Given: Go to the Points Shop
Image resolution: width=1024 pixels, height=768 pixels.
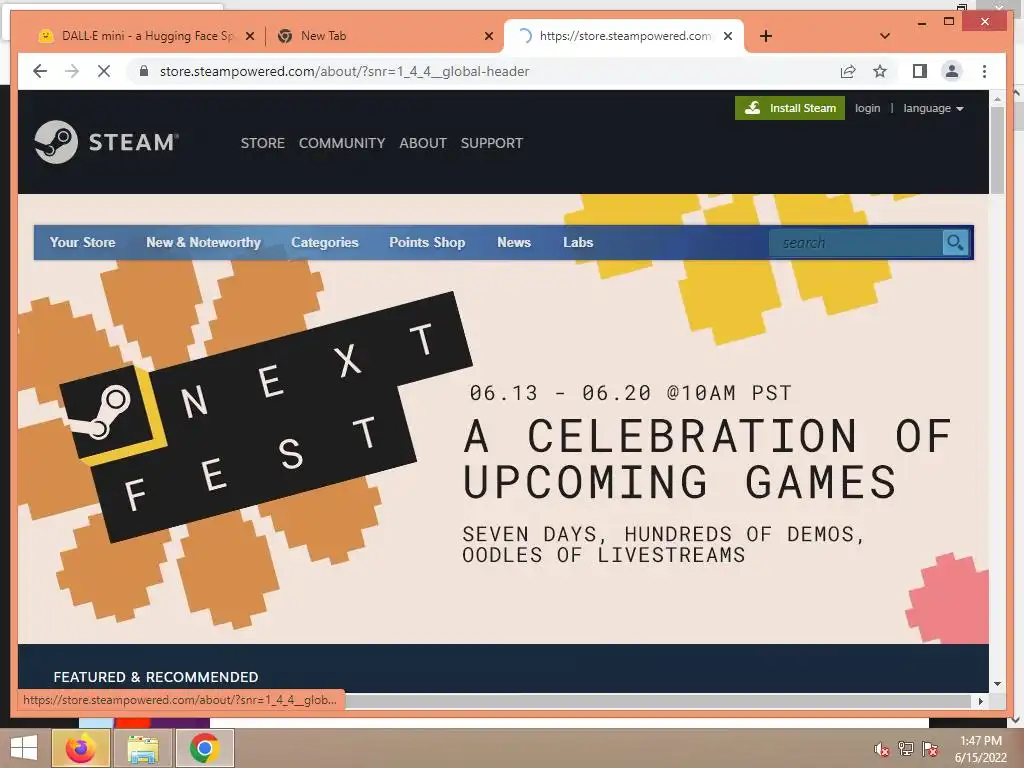Looking at the screenshot, I should click(x=427, y=242).
